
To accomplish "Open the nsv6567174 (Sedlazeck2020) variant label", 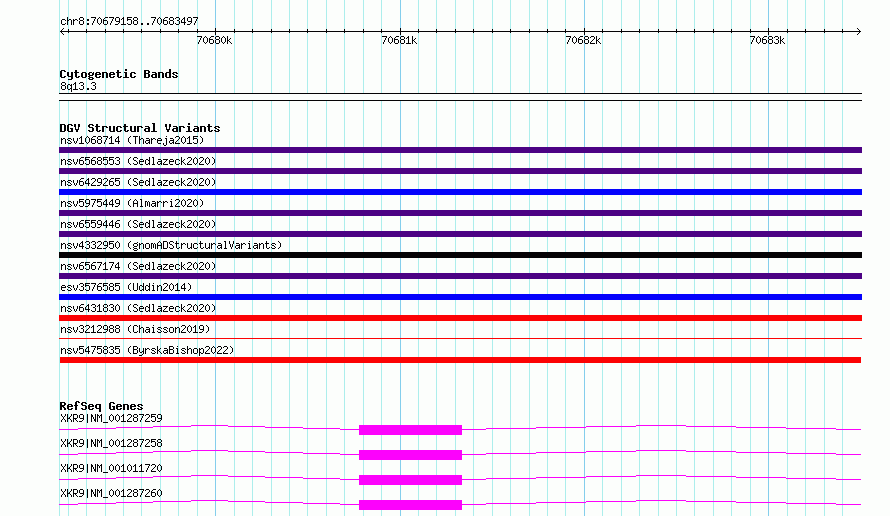I will coord(138,266).
